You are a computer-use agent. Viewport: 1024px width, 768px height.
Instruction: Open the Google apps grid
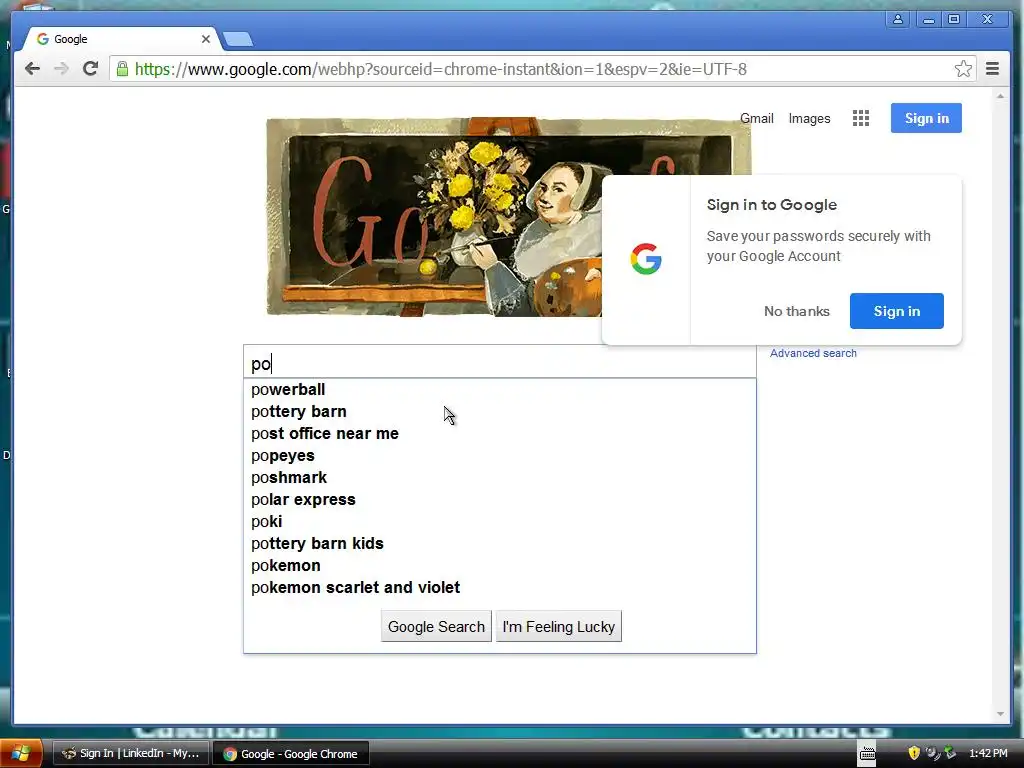(861, 118)
